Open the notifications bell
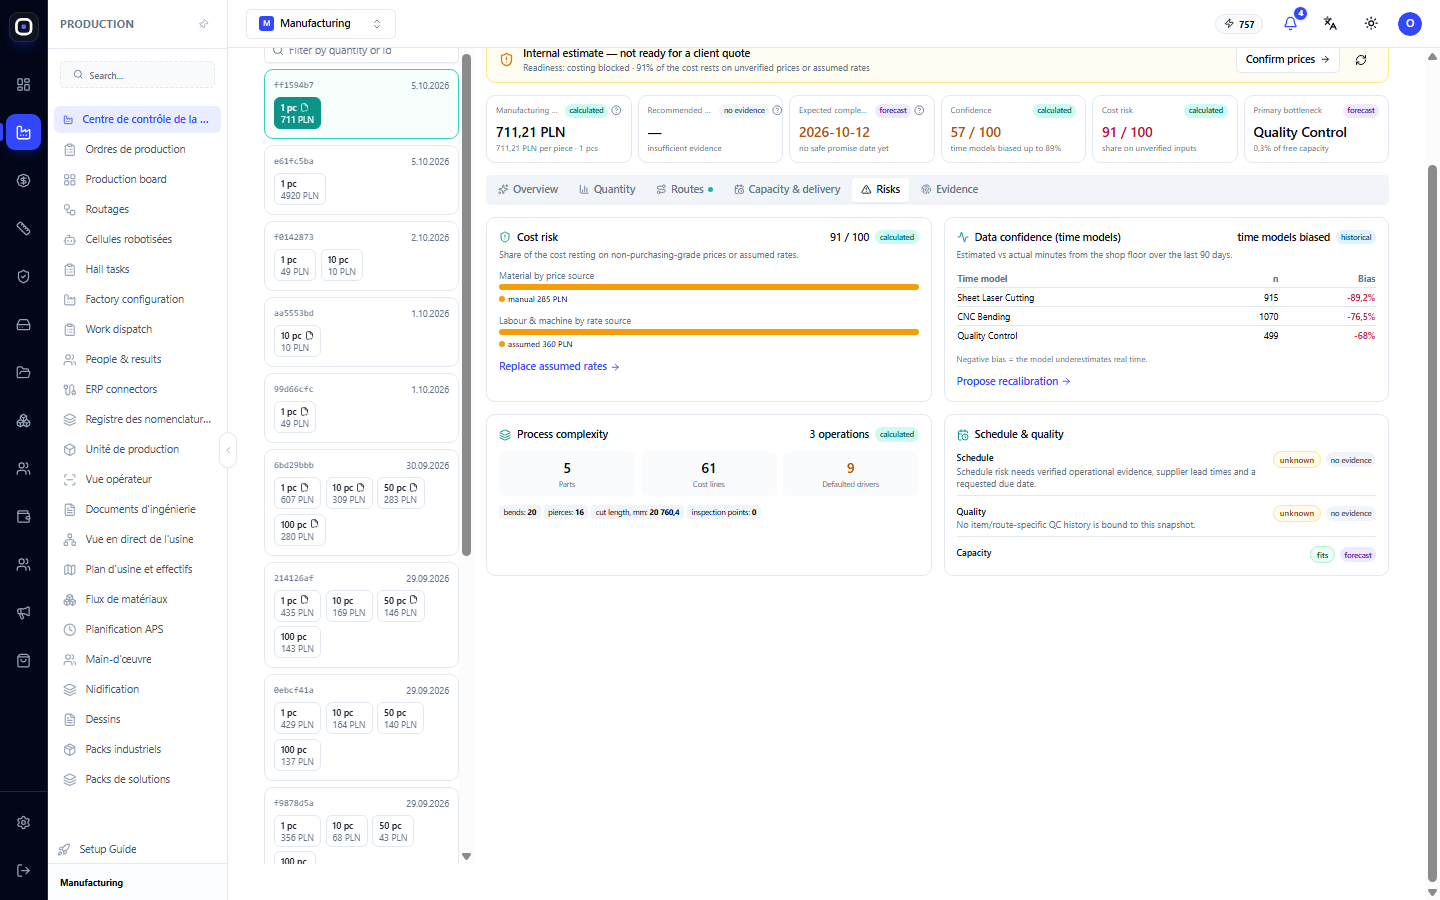 click(1290, 24)
